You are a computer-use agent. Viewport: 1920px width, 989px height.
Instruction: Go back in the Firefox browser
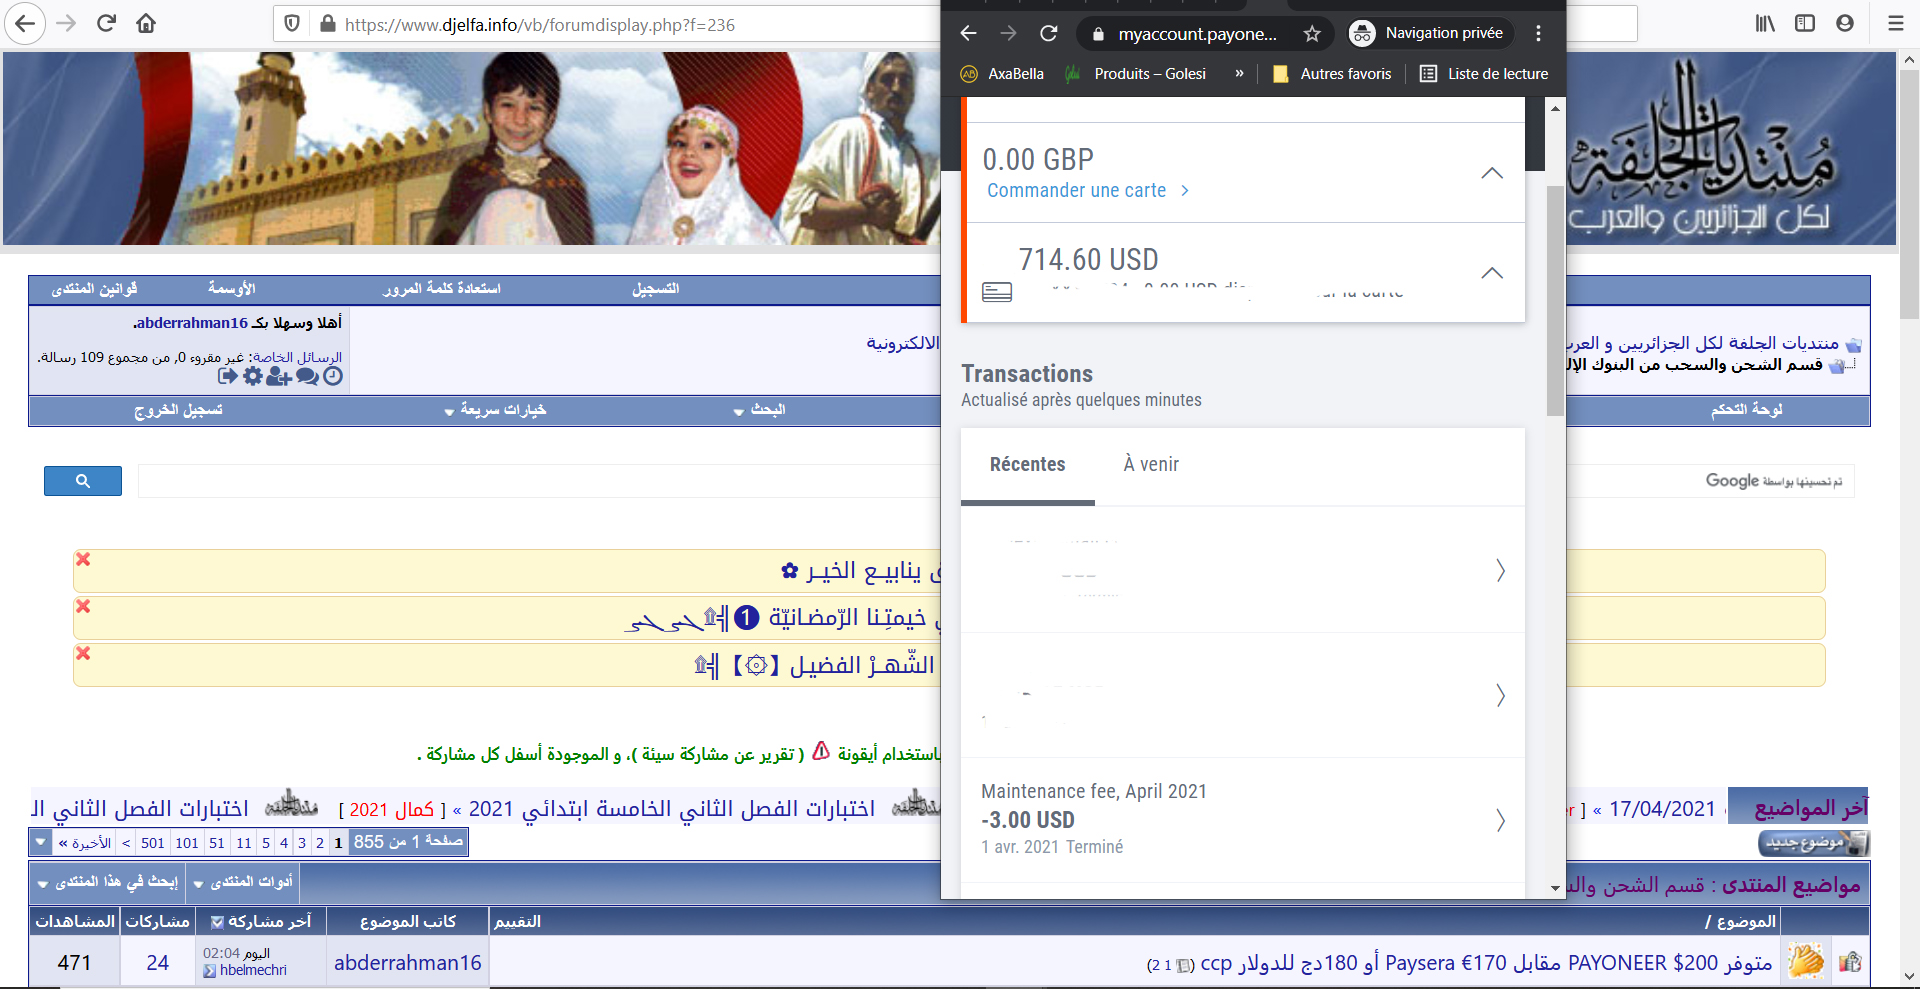click(x=26, y=23)
